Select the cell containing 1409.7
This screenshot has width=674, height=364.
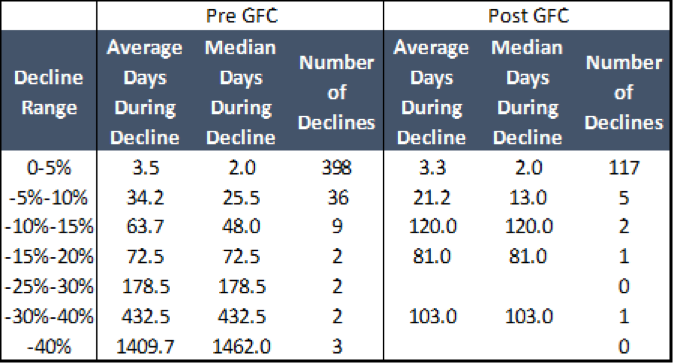coord(145,346)
